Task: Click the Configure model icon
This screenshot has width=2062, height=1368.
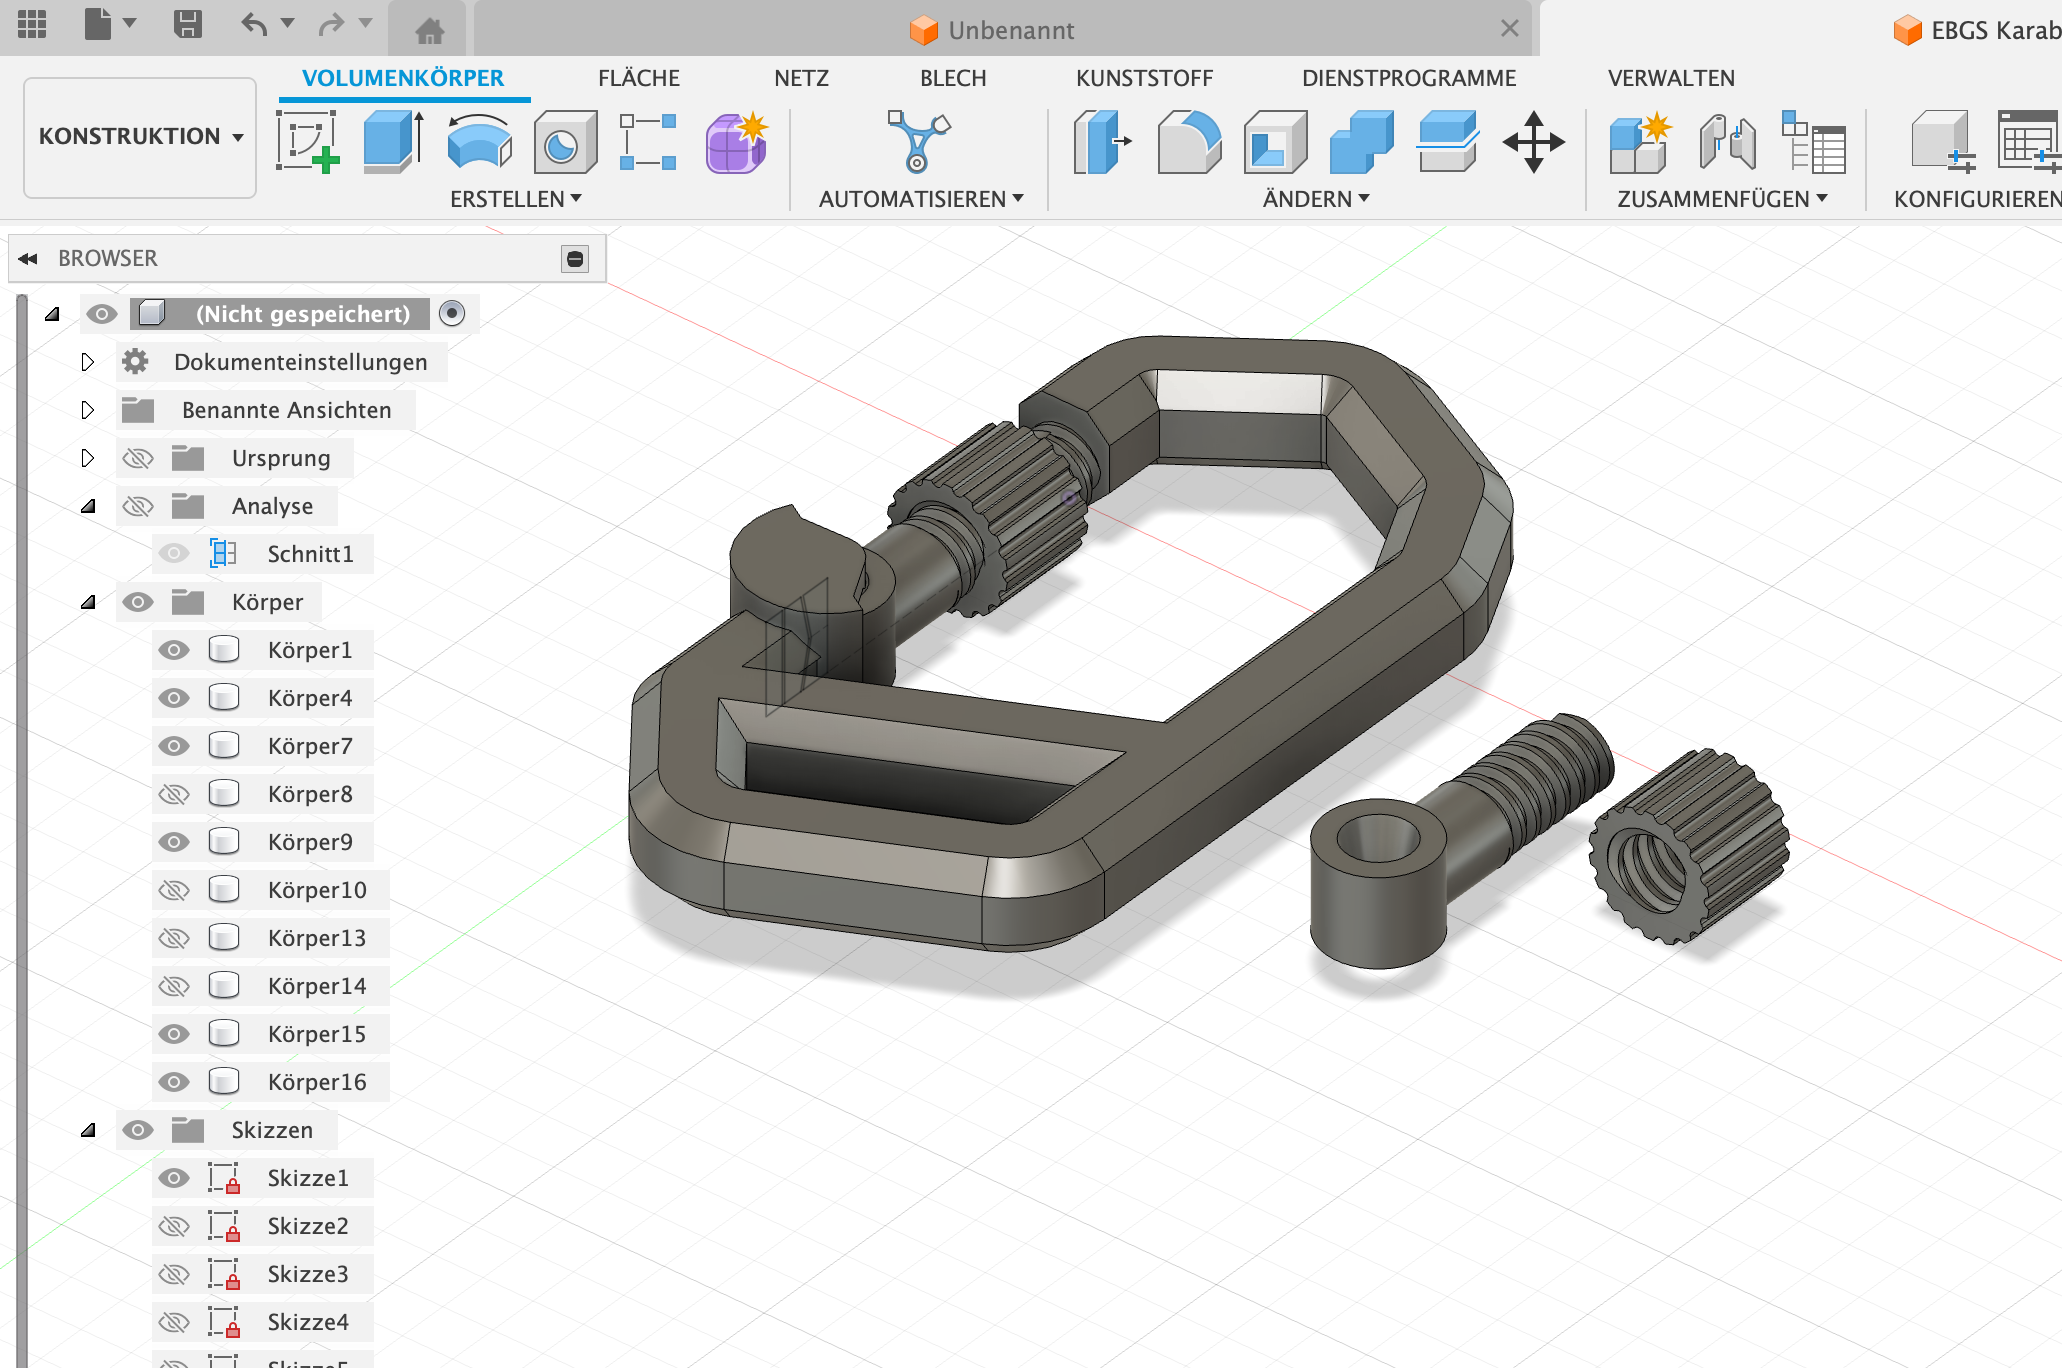Action: [x=1943, y=143]
